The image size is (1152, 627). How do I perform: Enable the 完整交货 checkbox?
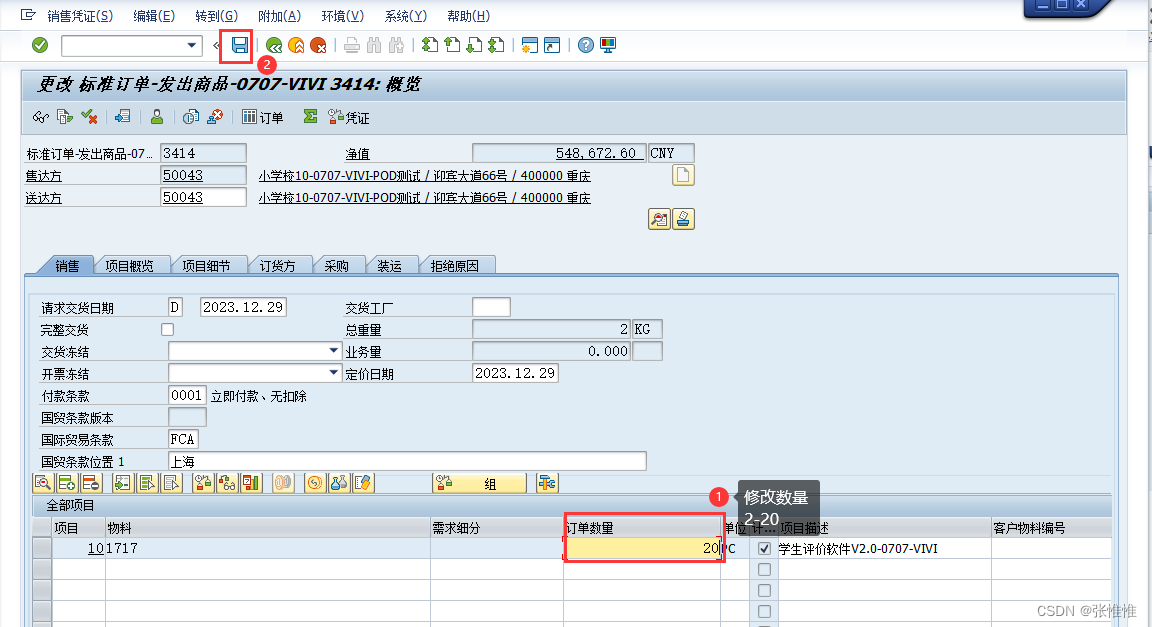click(x=167, y=329)
